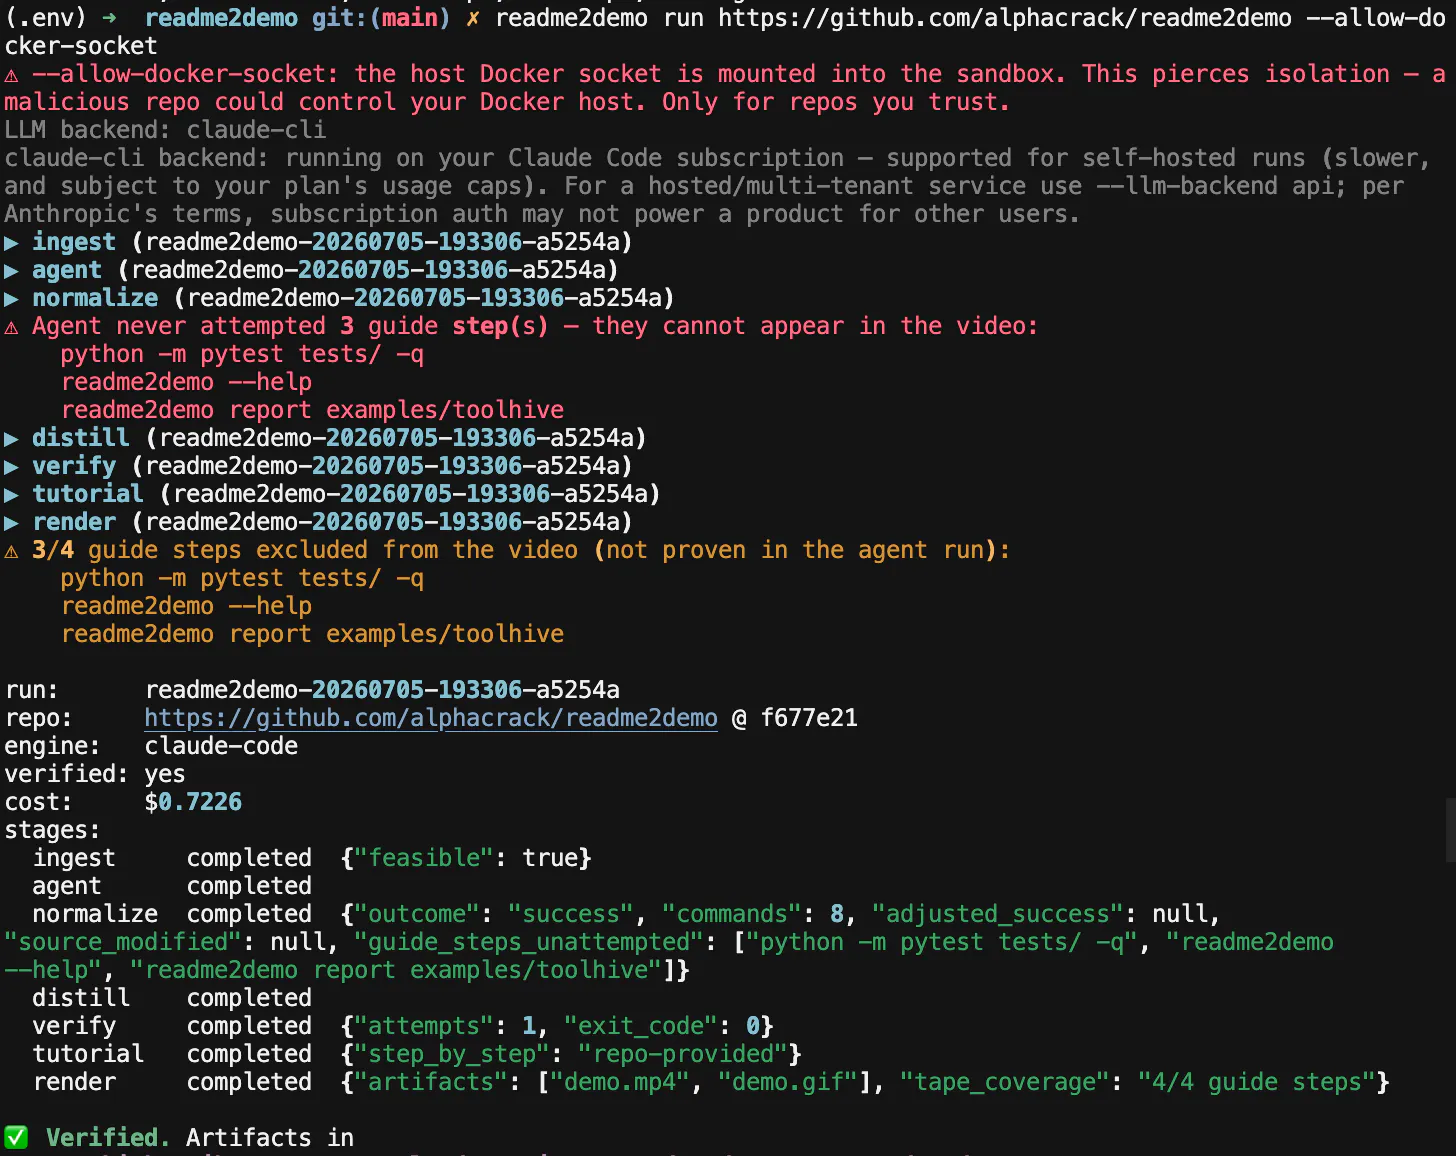Click the '(.env)' virtualenv prompt prefix
The image size is (1456, 1156).
(46, 18)
